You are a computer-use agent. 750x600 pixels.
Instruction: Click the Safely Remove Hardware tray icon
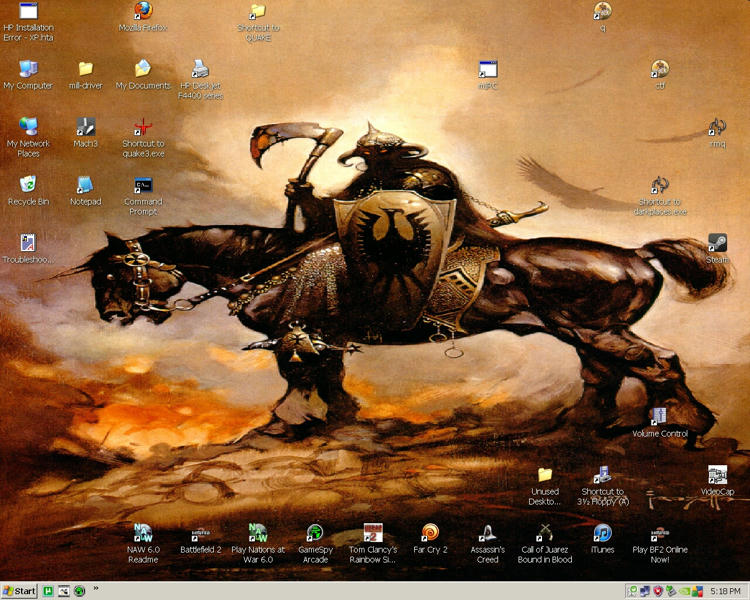point(671,591)
